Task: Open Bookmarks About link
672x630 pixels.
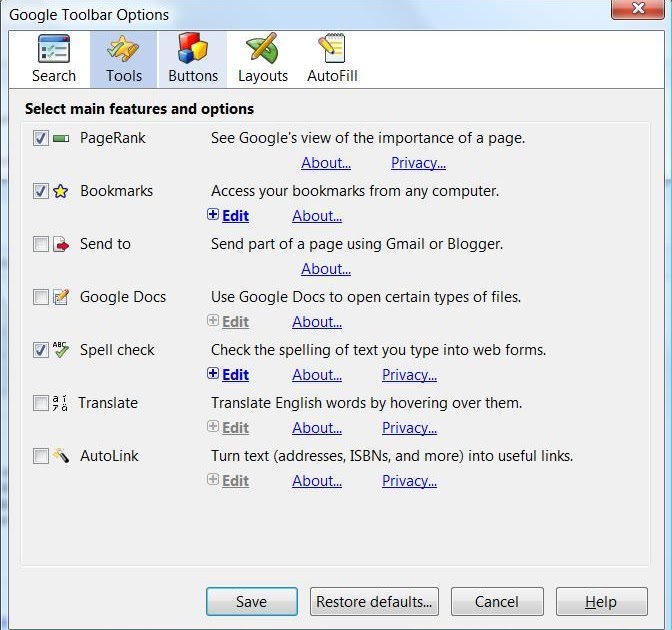Action: tap(317, 216)
